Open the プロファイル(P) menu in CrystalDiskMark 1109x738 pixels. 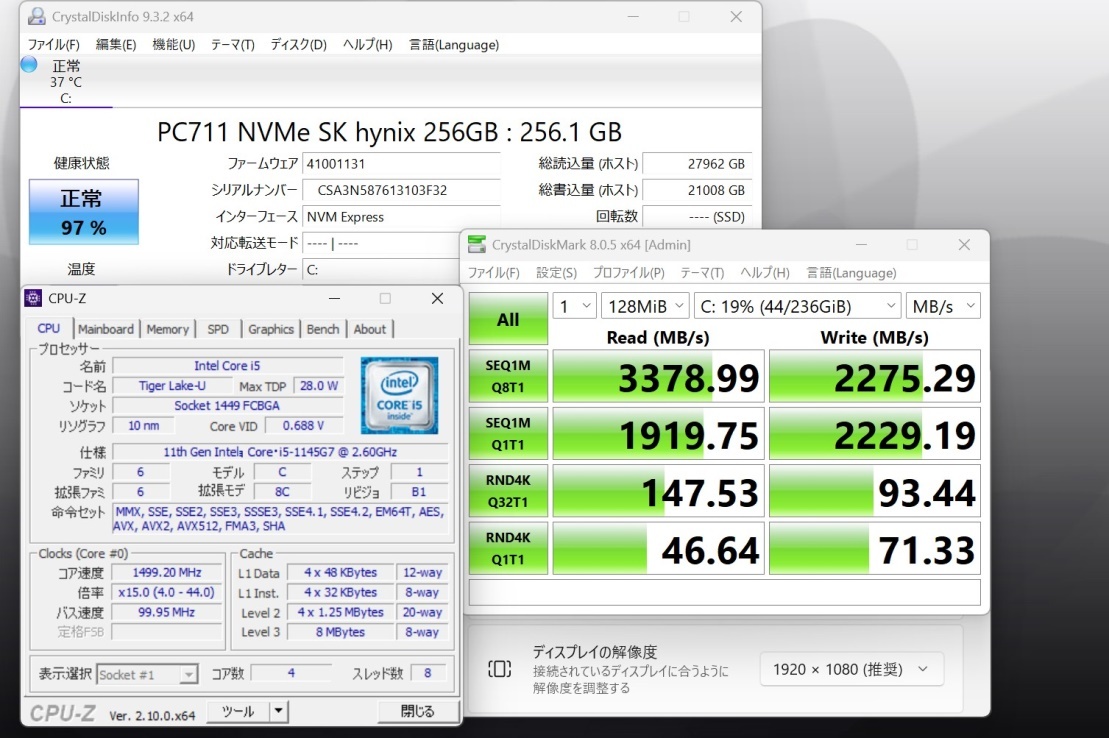(x=629, y=272)
